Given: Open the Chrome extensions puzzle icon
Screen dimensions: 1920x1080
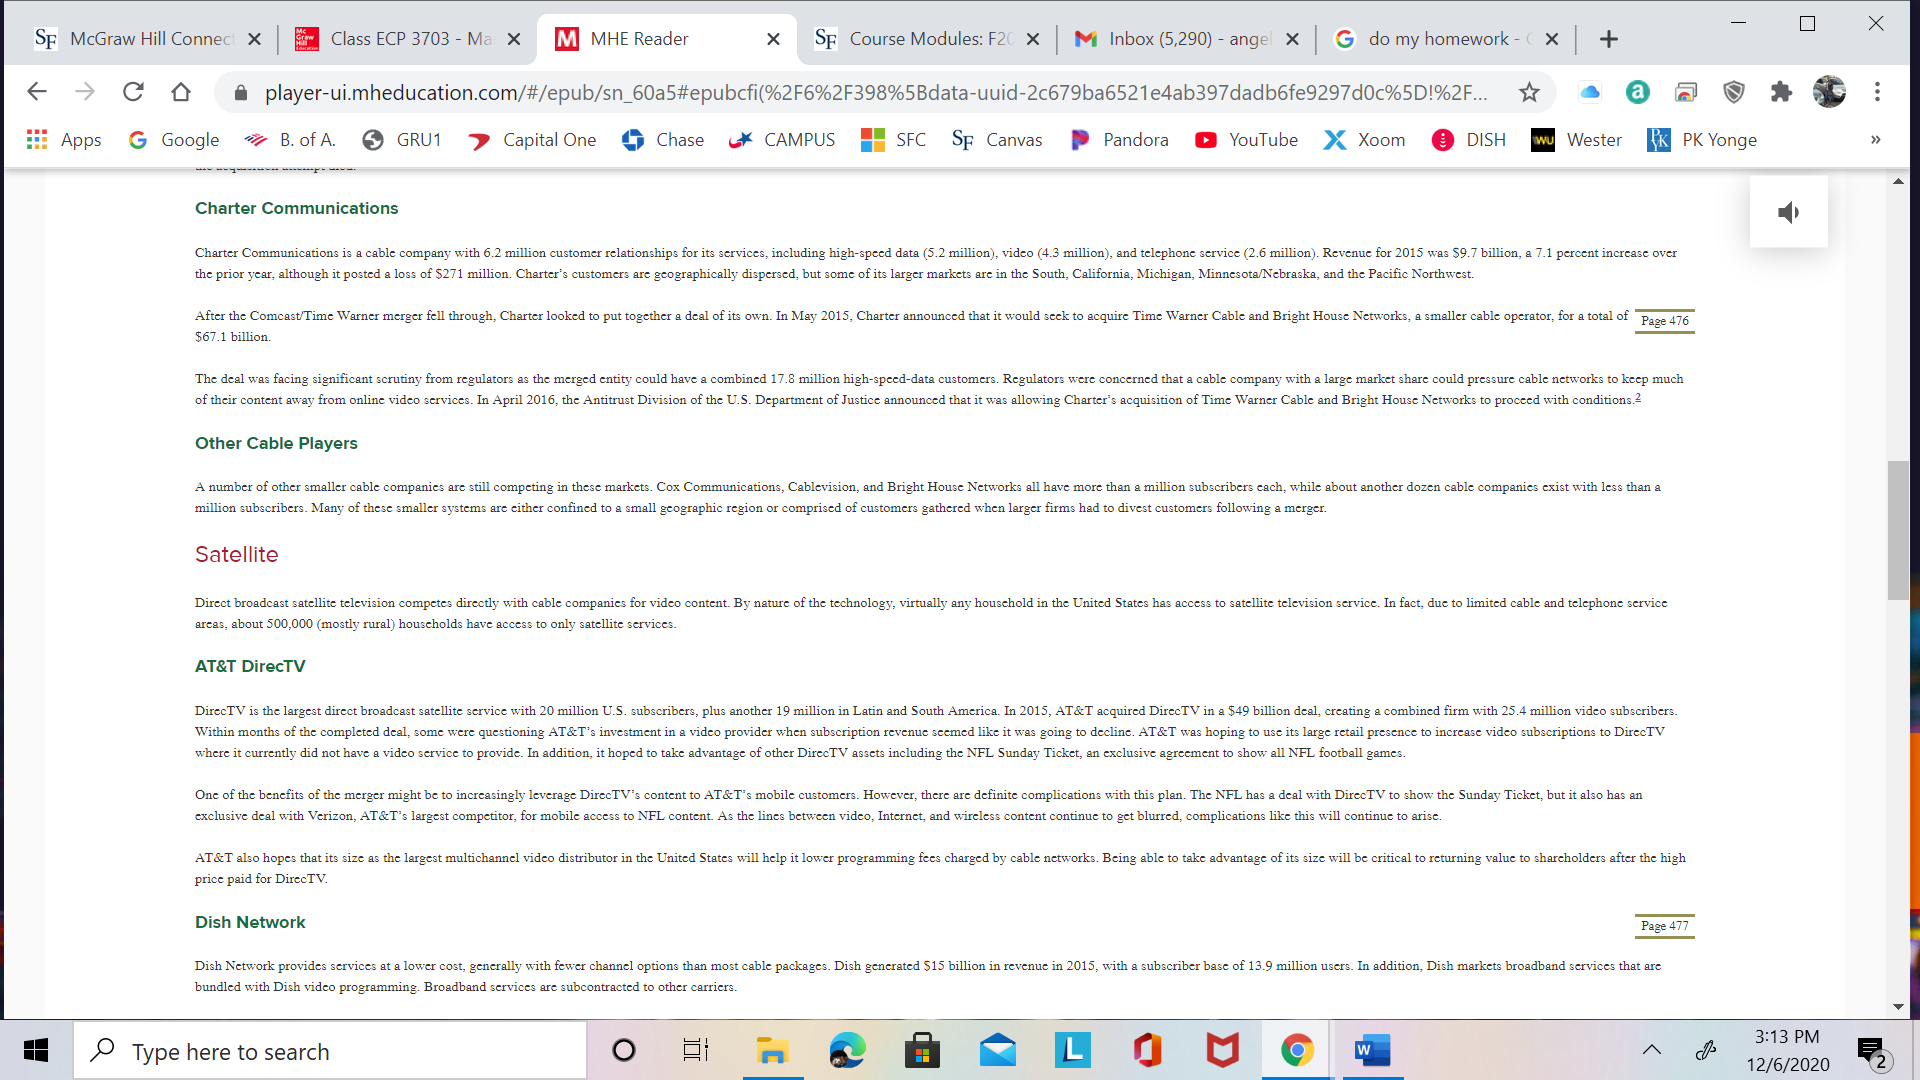Looking at the screenshot, I should pos(1781,92).
